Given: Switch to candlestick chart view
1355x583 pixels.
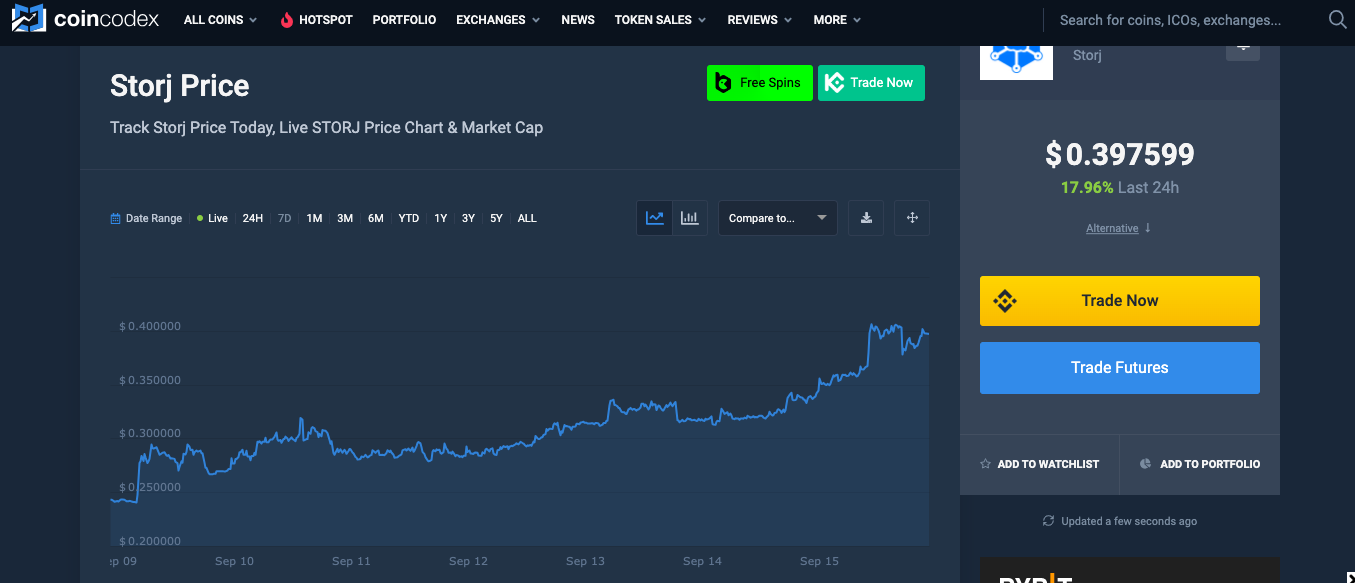Looking at the screenshot, I should (x=690, y=218).
